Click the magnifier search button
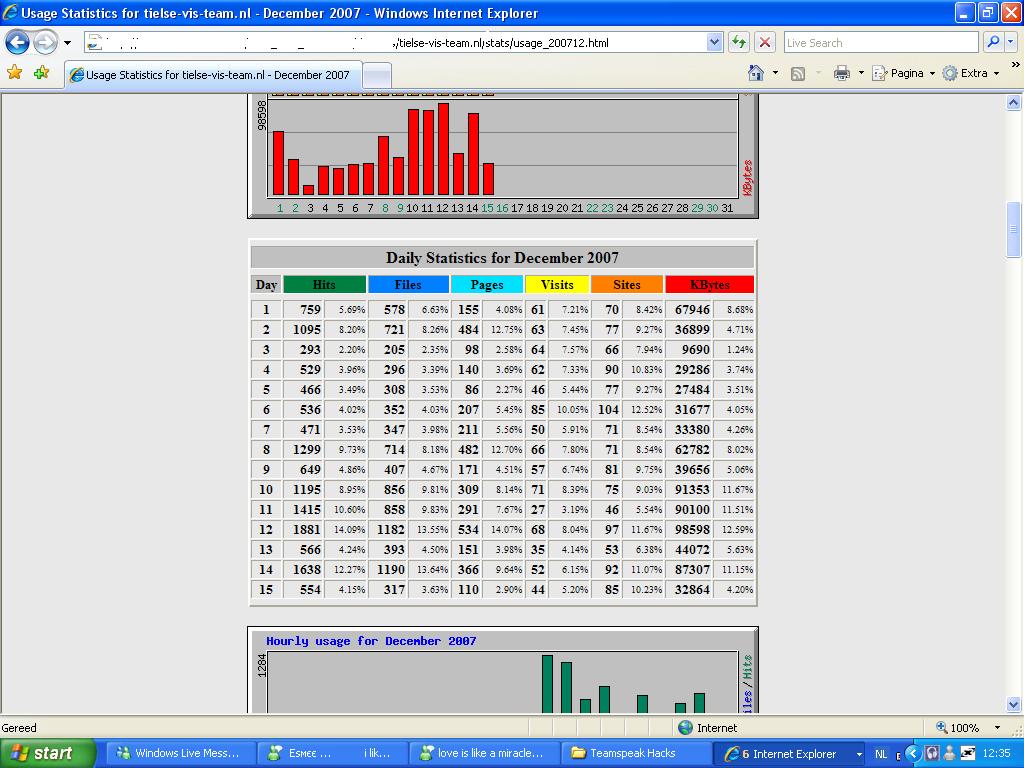This screenshot has width=1024, height=768. [x=993, y=43]
